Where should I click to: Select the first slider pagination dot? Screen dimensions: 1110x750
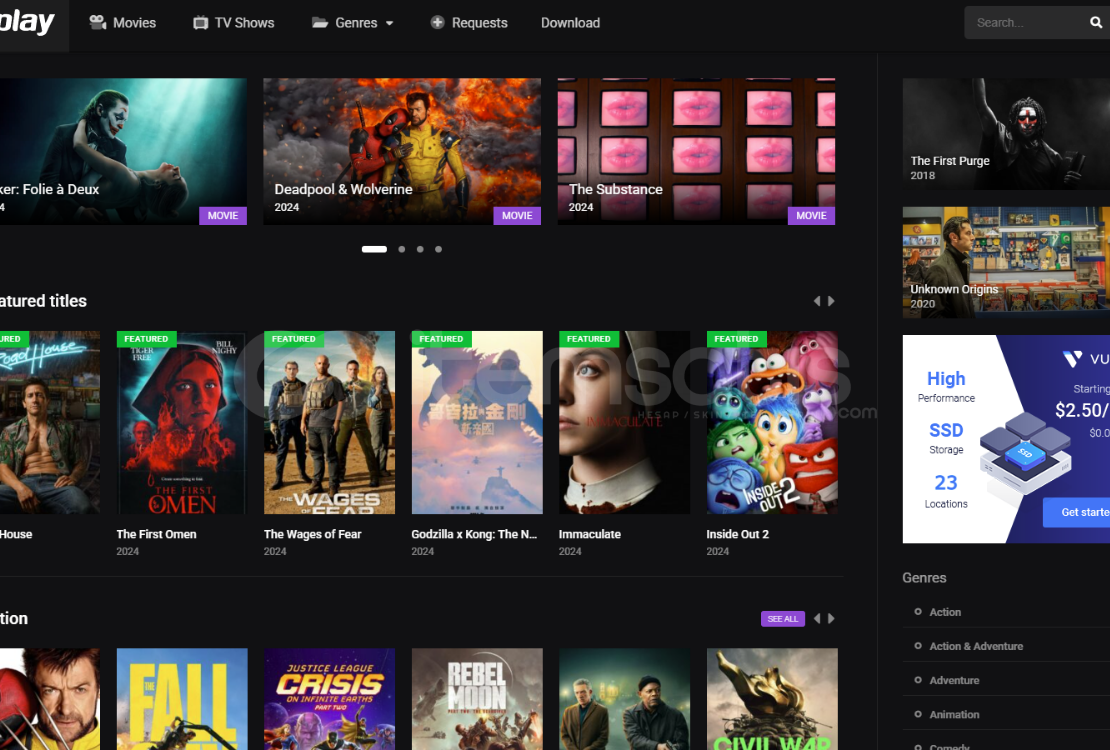[x=374, y=249]
